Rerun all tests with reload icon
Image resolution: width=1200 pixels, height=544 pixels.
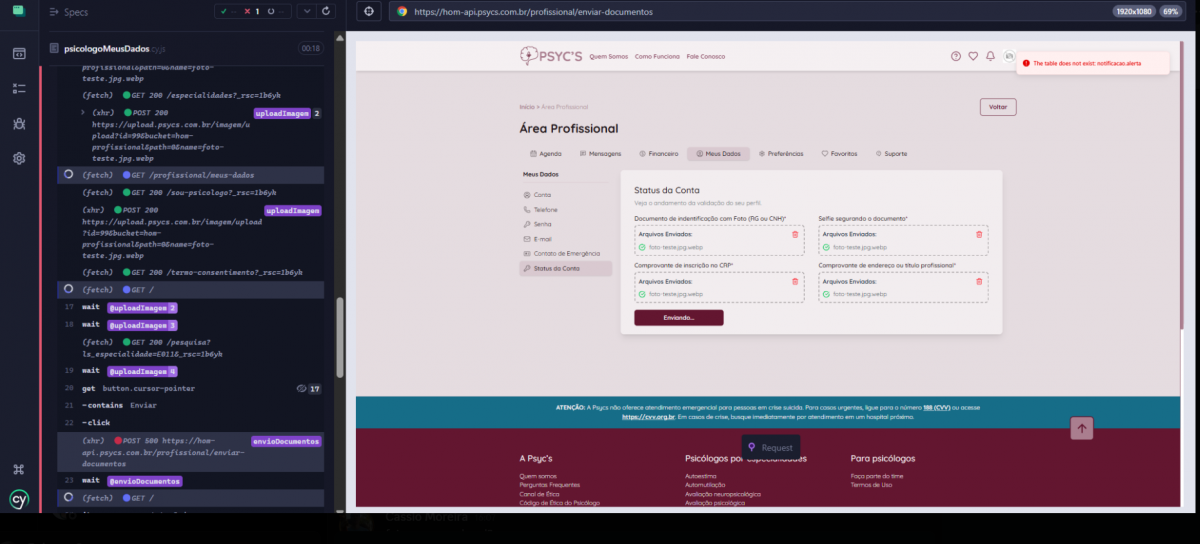tap(326, 12)
